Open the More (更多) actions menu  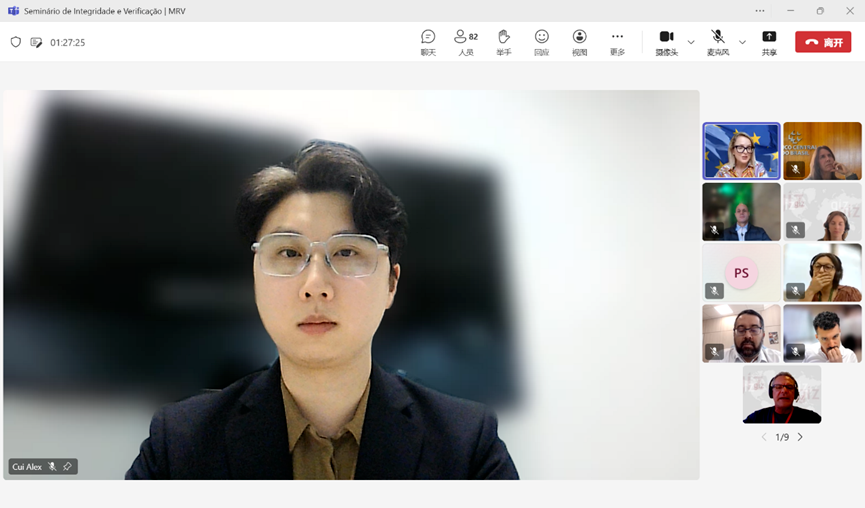(x=617, y=41)
